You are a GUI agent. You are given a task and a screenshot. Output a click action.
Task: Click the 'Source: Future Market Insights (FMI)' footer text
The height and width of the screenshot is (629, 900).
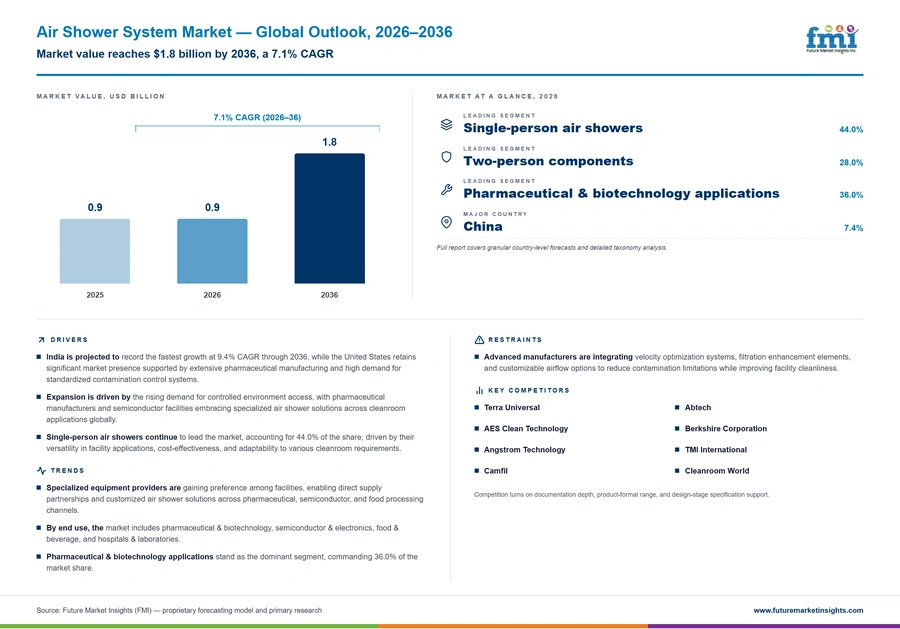click(94, 611)
